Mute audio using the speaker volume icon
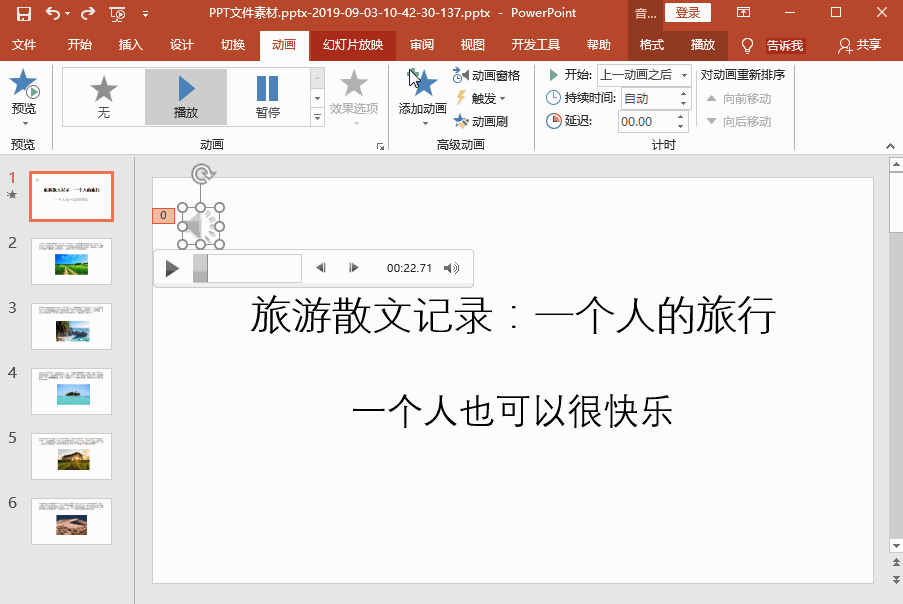The width and height of the screenshot is (903, 604). click(452, 268)
